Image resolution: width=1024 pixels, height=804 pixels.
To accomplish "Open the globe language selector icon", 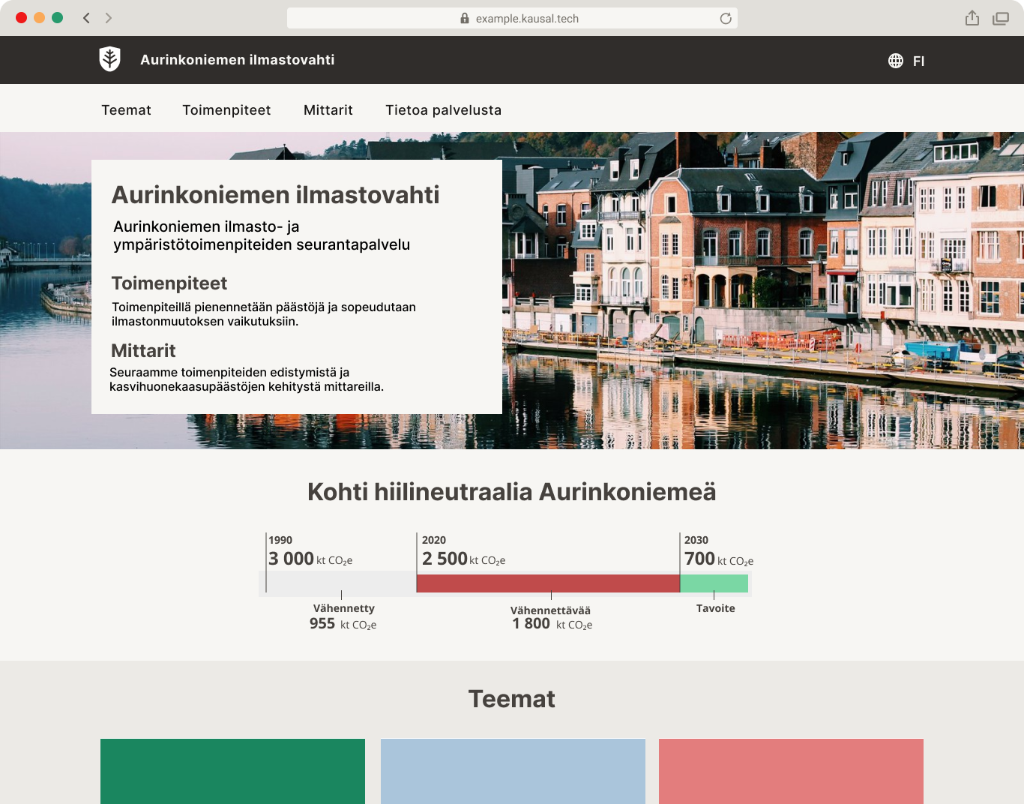I will [x=895, y=61].
